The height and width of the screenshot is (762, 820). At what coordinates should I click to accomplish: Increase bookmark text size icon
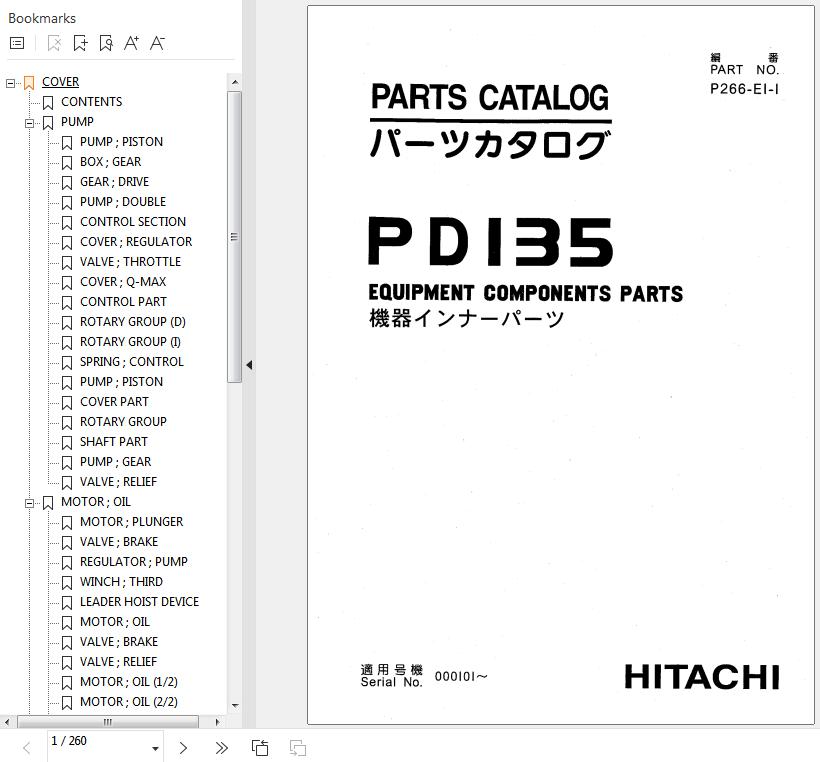[x=131, y=43]
